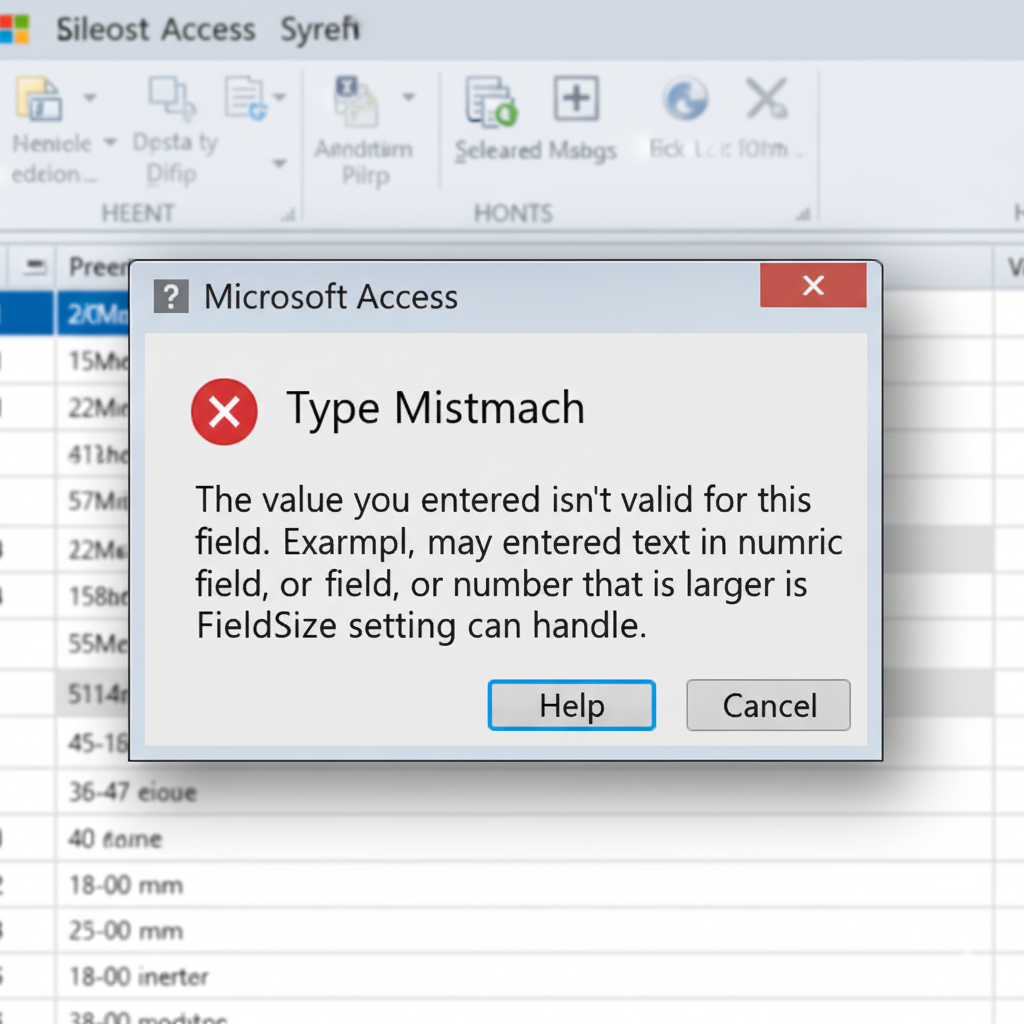
Task: Click the document refresh icon in ribbon
Action: coord(246,98)
